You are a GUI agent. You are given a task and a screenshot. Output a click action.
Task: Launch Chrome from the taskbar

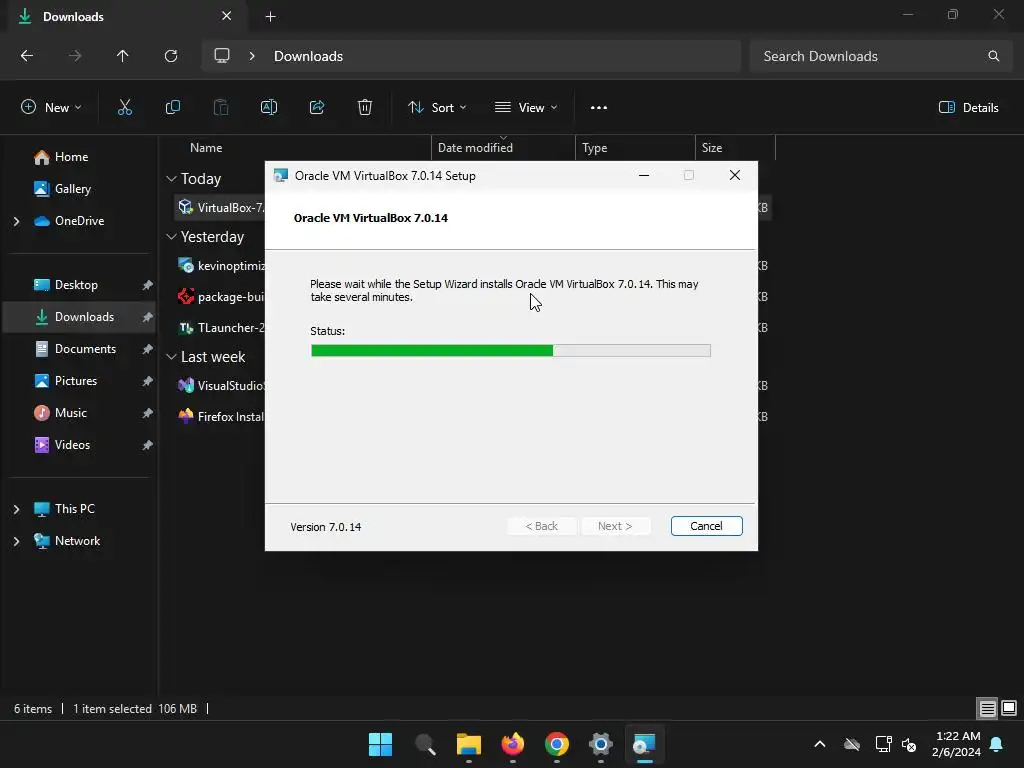pos(557,744)
